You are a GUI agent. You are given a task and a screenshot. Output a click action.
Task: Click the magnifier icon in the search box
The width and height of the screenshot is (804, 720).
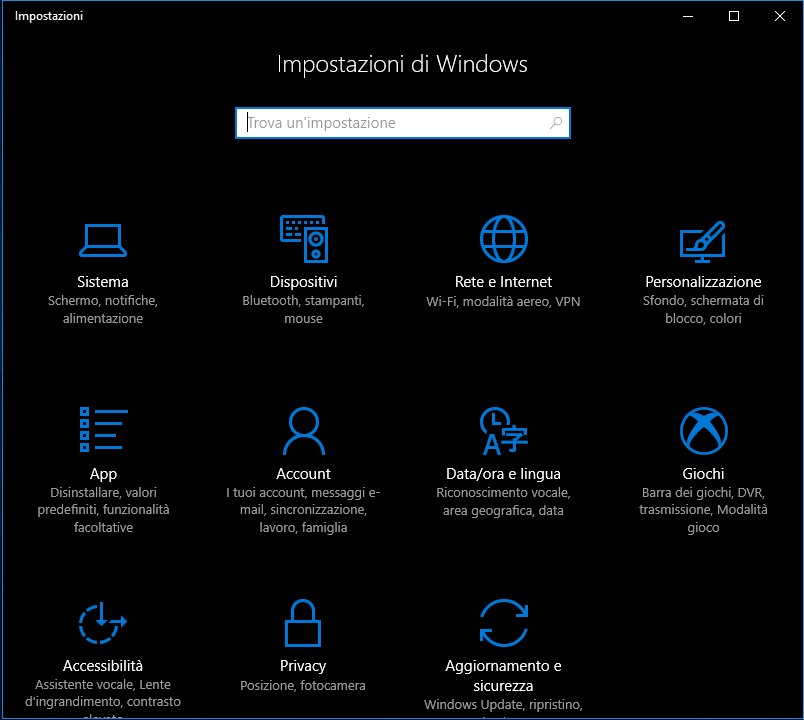pyautogui.click(x=556, y=123)
